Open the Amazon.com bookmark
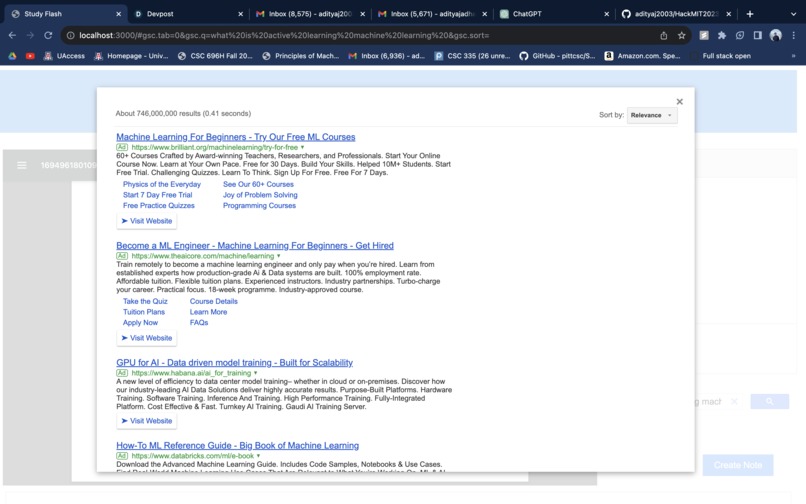 (642, 56)
